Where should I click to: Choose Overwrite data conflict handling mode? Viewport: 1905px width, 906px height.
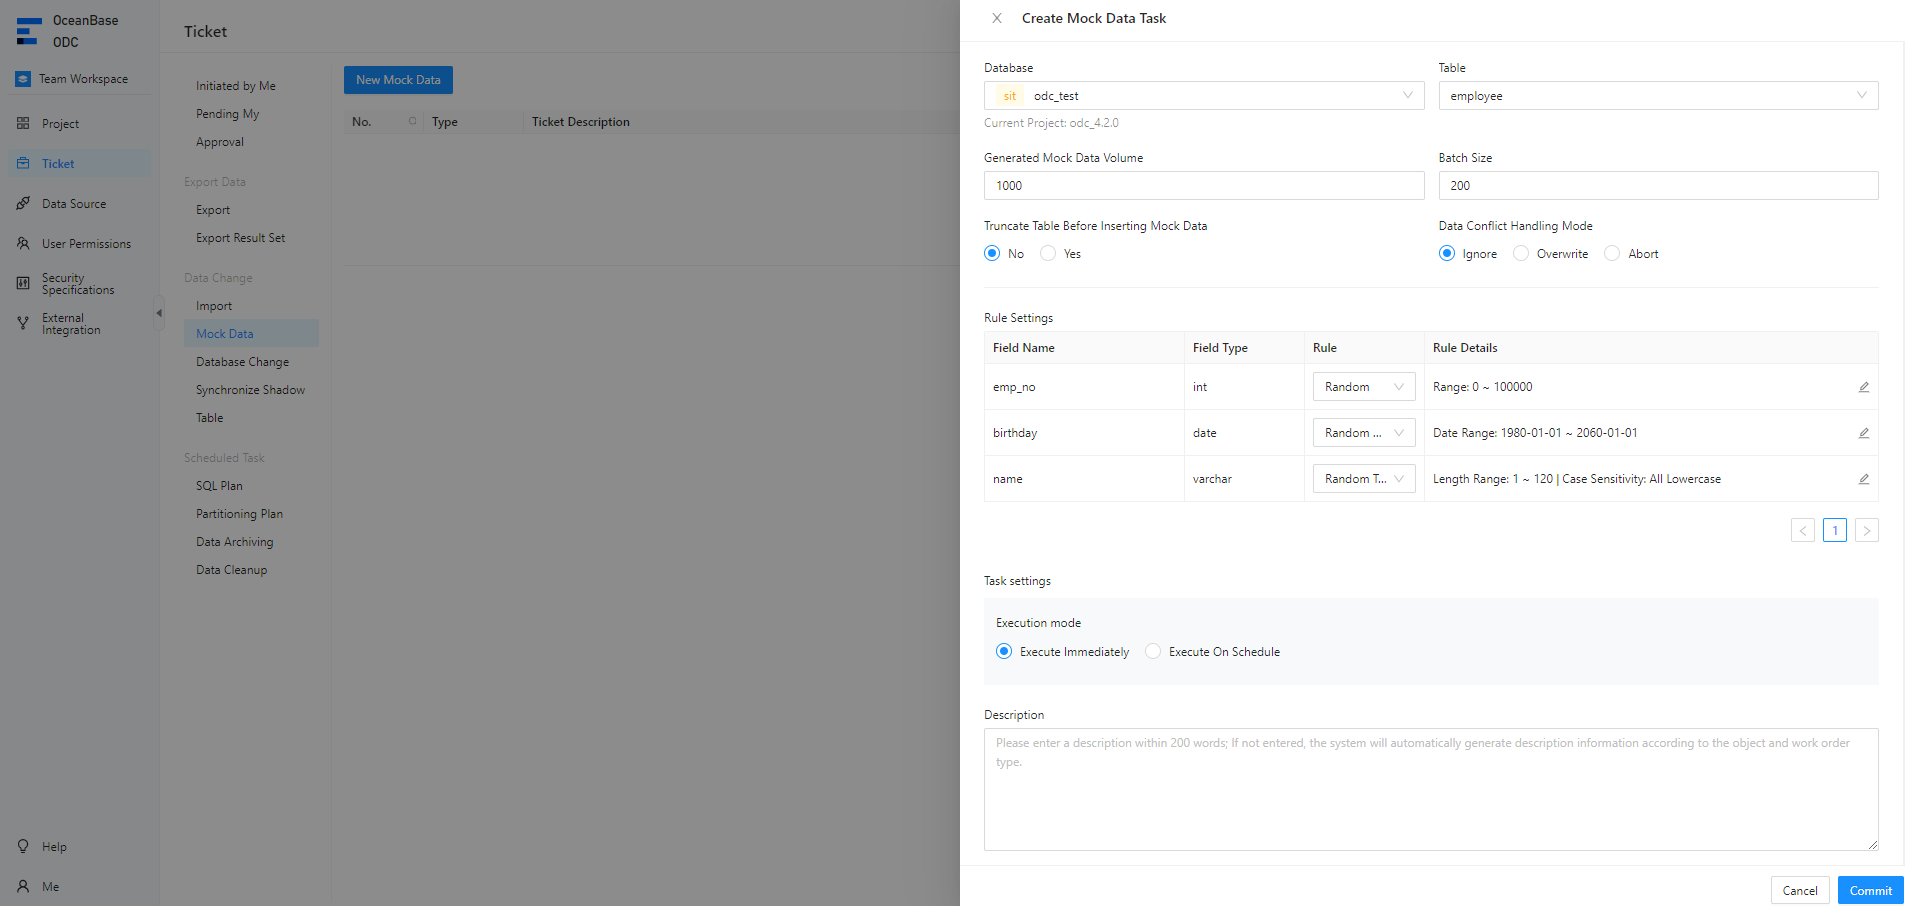pos(1521,254)
